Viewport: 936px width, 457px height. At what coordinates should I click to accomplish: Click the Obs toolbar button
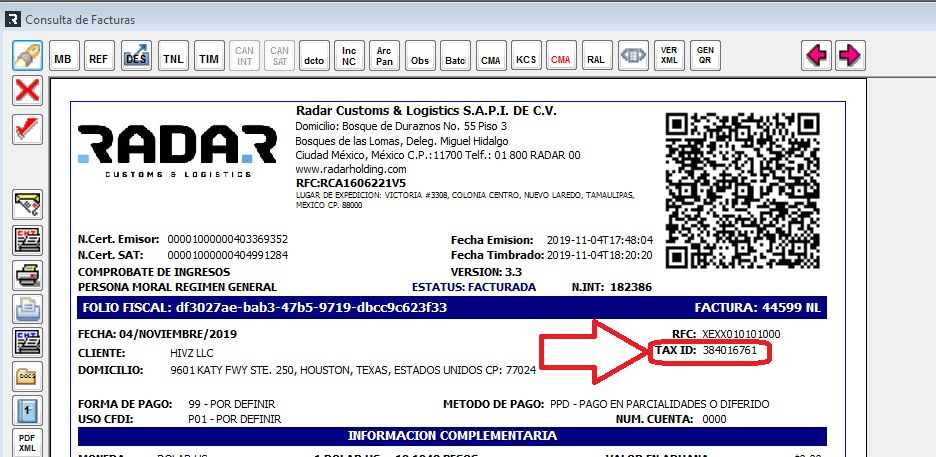(x=420, y=55)
